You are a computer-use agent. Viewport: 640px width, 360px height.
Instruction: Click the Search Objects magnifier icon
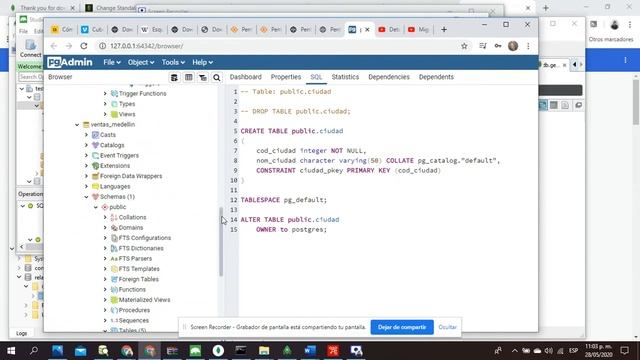[x=217, y=77]
